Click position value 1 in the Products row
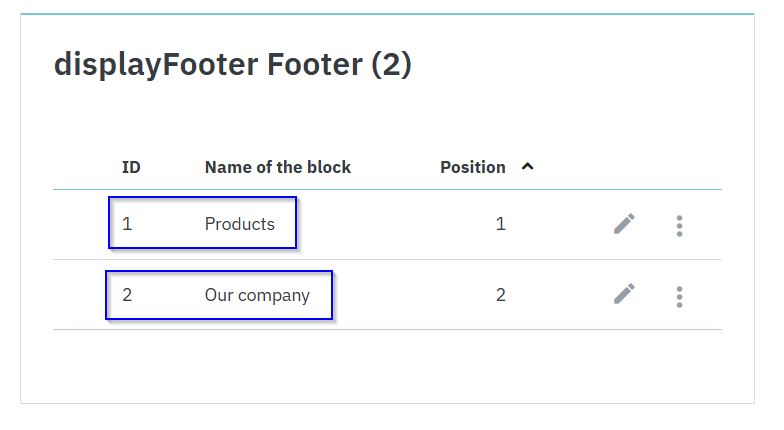The width and height of the screenshot is (784, 430). 500,224
